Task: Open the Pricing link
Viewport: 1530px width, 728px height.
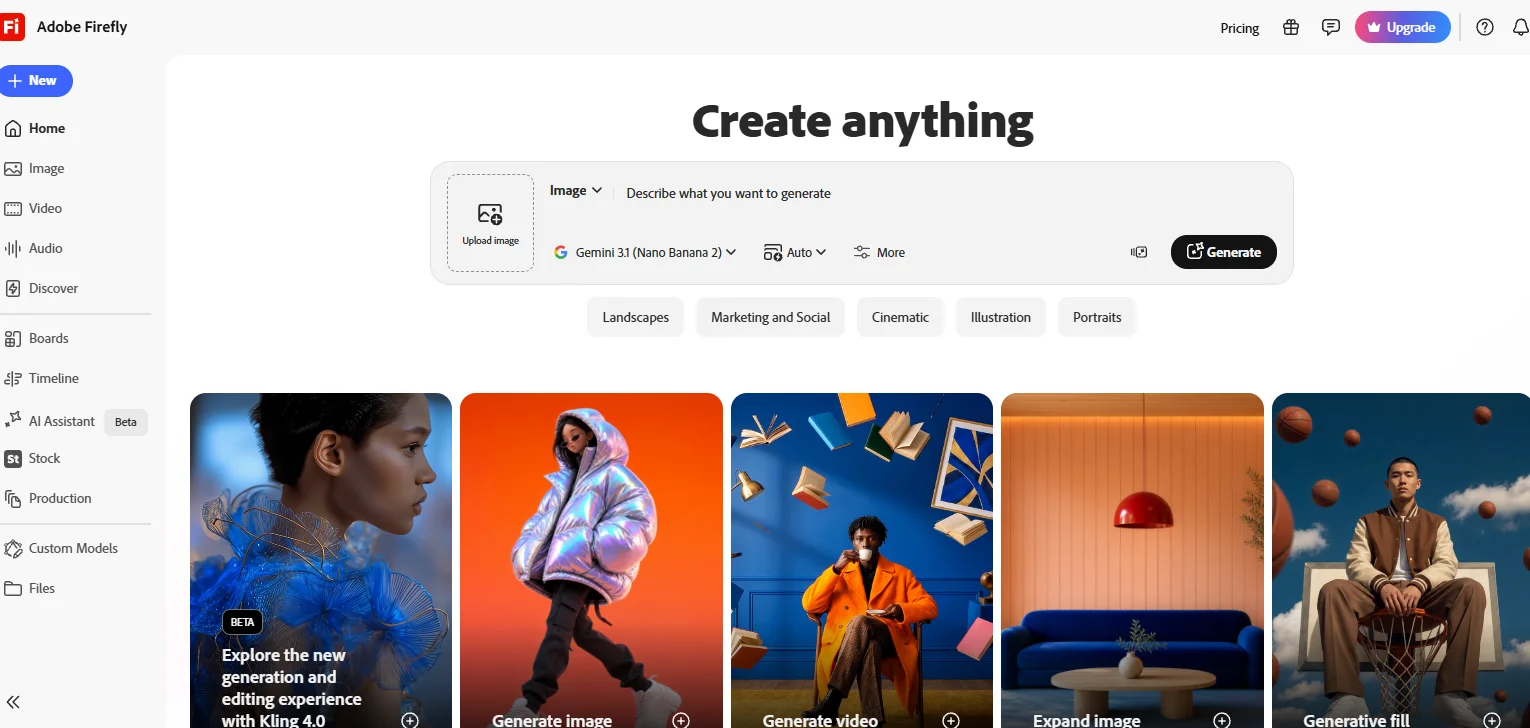Action: pos(1240,28)
